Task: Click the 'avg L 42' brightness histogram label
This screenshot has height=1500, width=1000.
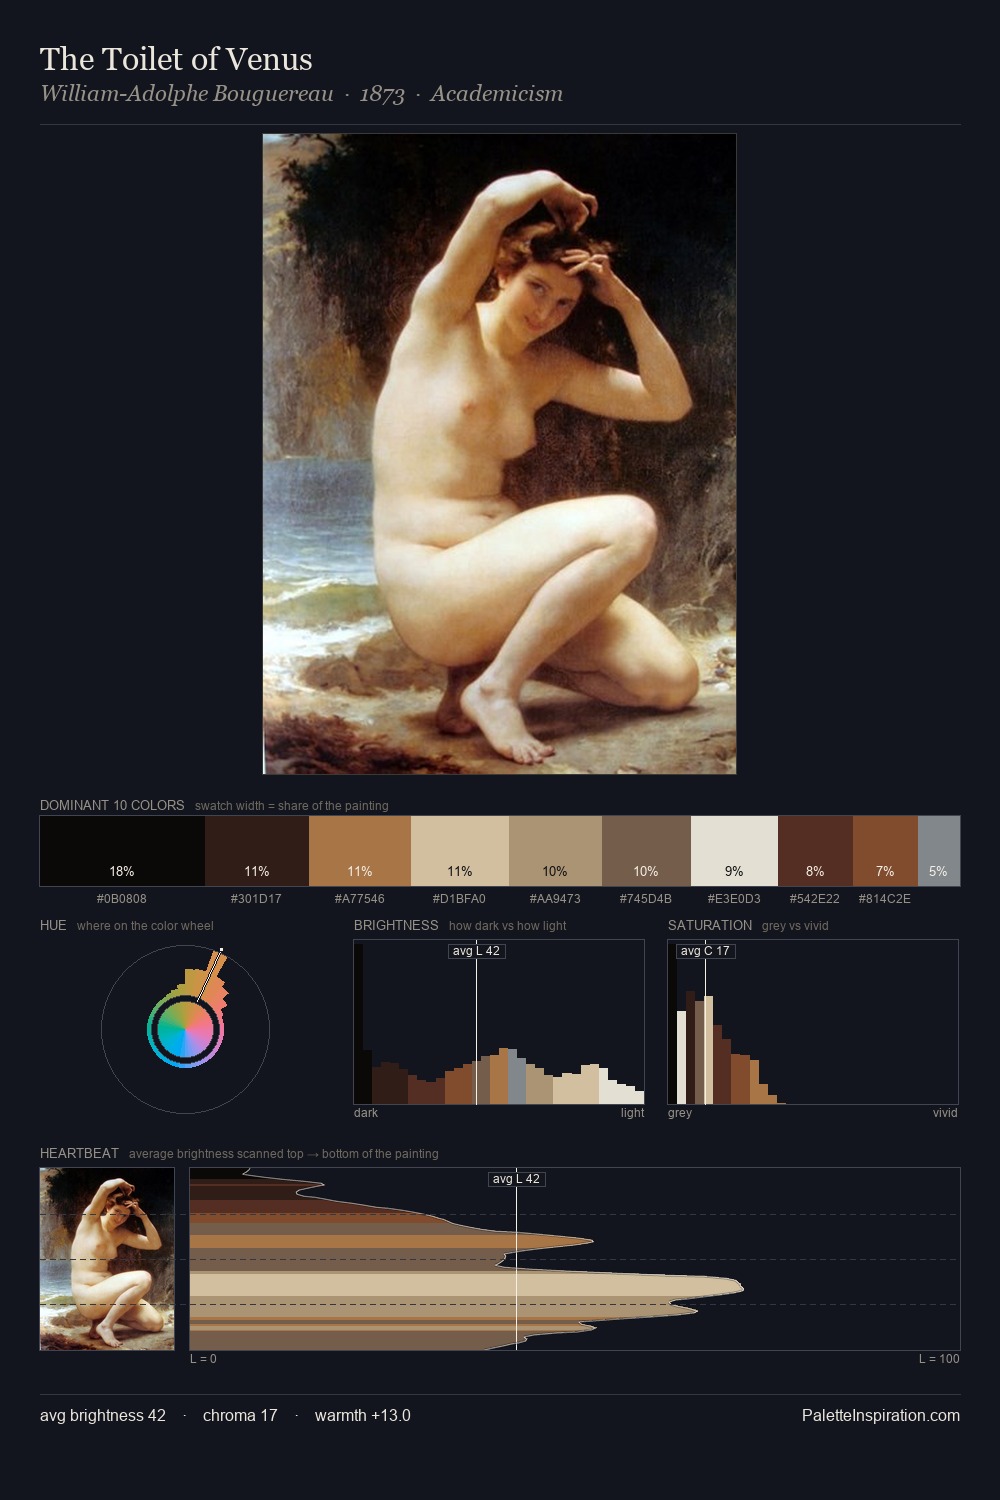Action: 476,951
